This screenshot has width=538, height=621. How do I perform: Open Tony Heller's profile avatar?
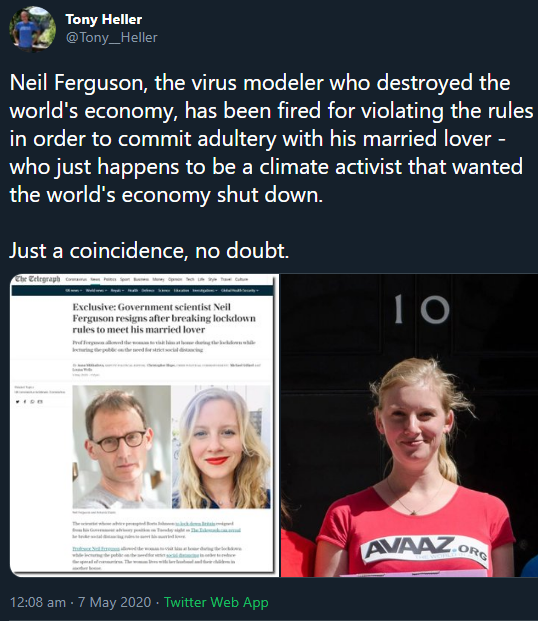pos(32,29)
